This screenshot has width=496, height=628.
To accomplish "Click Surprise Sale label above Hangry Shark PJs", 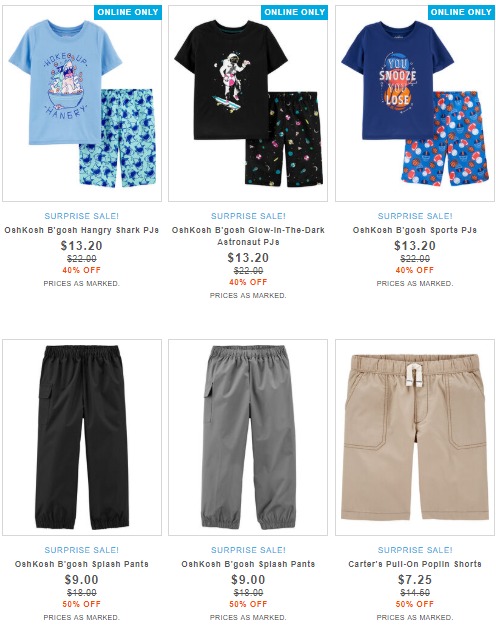I will coord(82,216).
